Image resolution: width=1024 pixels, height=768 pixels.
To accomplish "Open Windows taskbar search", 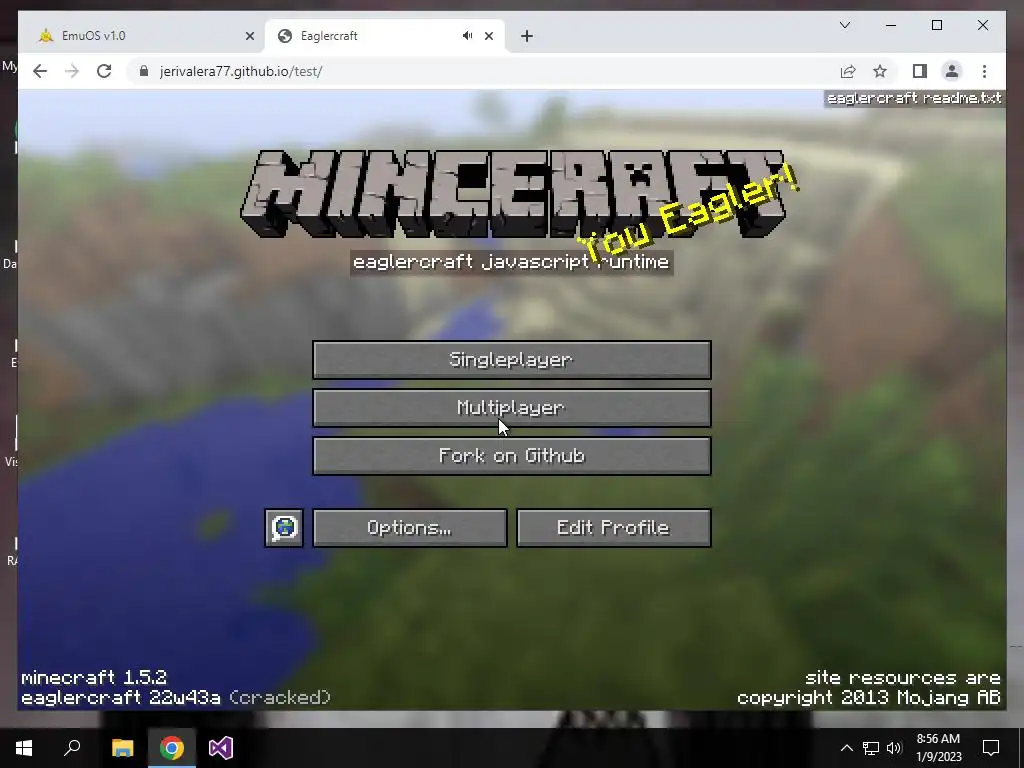I will (72, 748).
